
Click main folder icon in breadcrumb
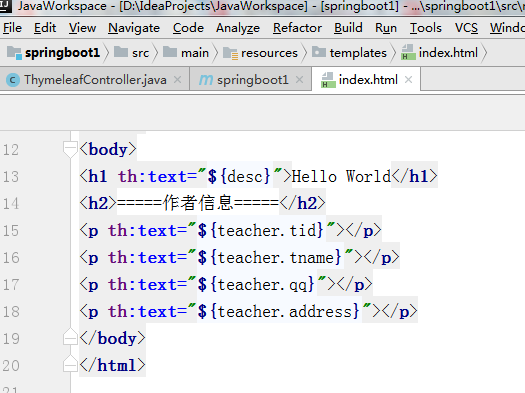pos(170,52)
